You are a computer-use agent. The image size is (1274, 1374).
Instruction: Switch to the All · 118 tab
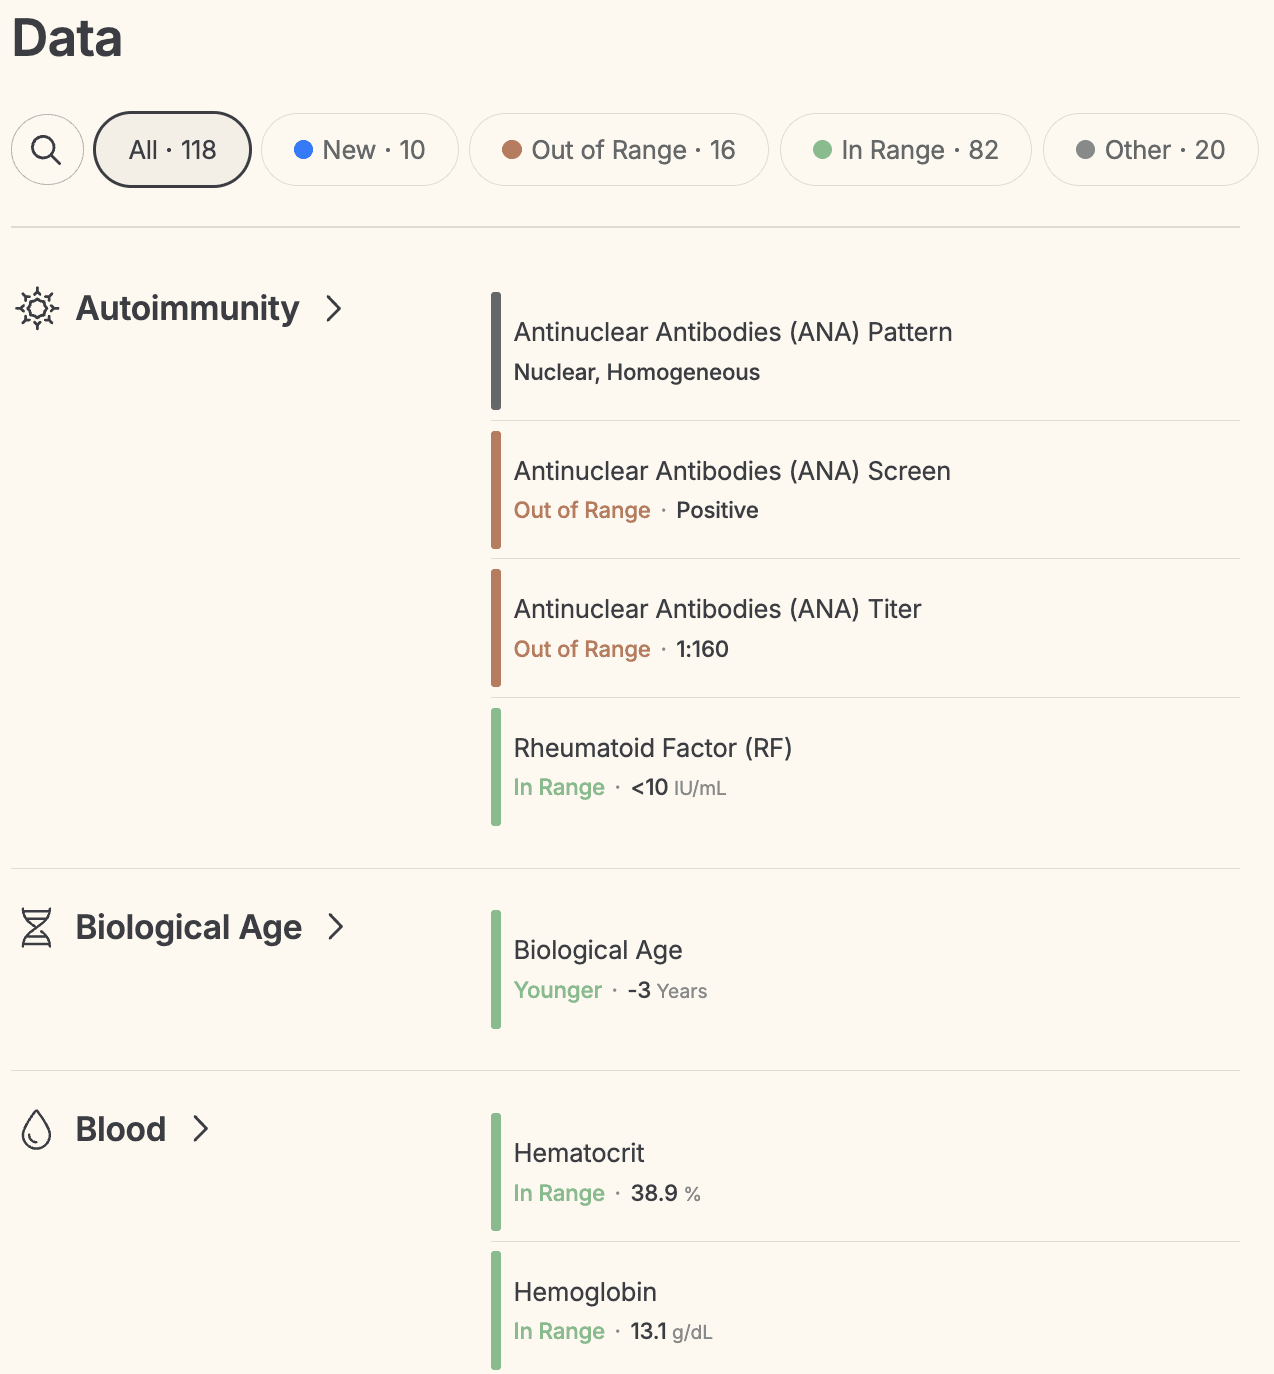(x=171, y=149)
